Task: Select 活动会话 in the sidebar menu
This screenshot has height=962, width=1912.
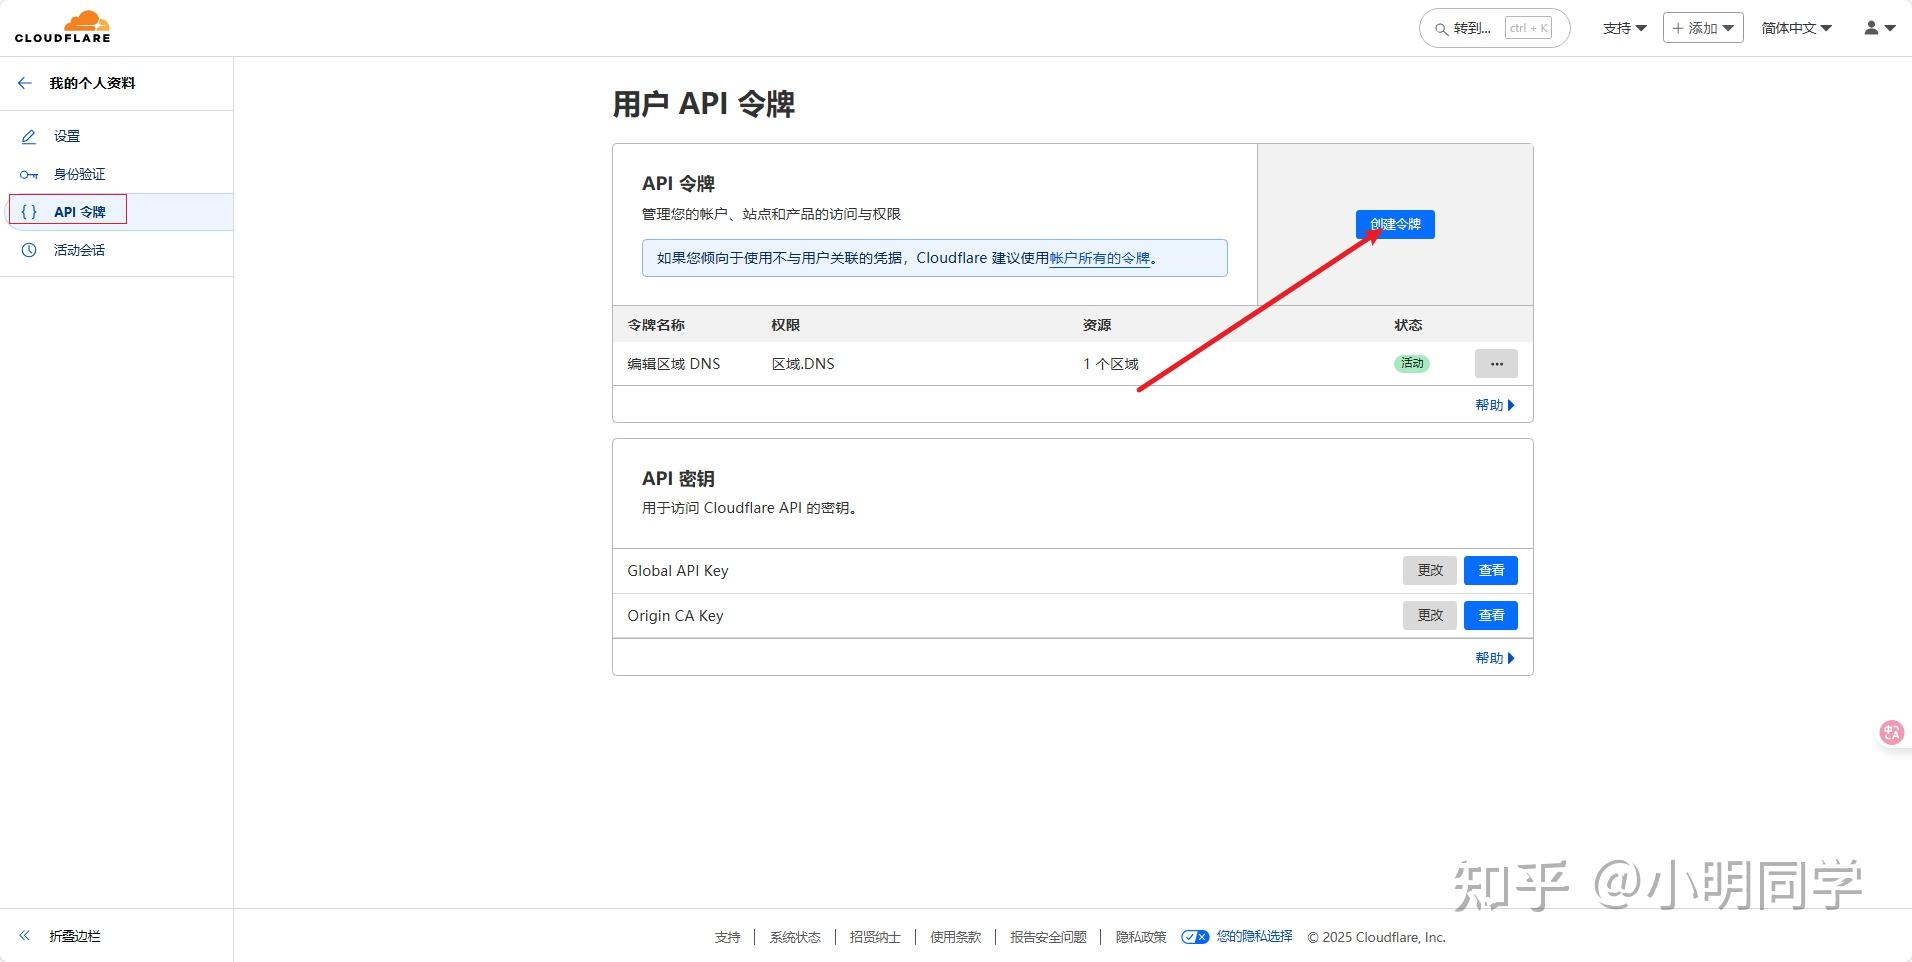Action: click(79, 249)
